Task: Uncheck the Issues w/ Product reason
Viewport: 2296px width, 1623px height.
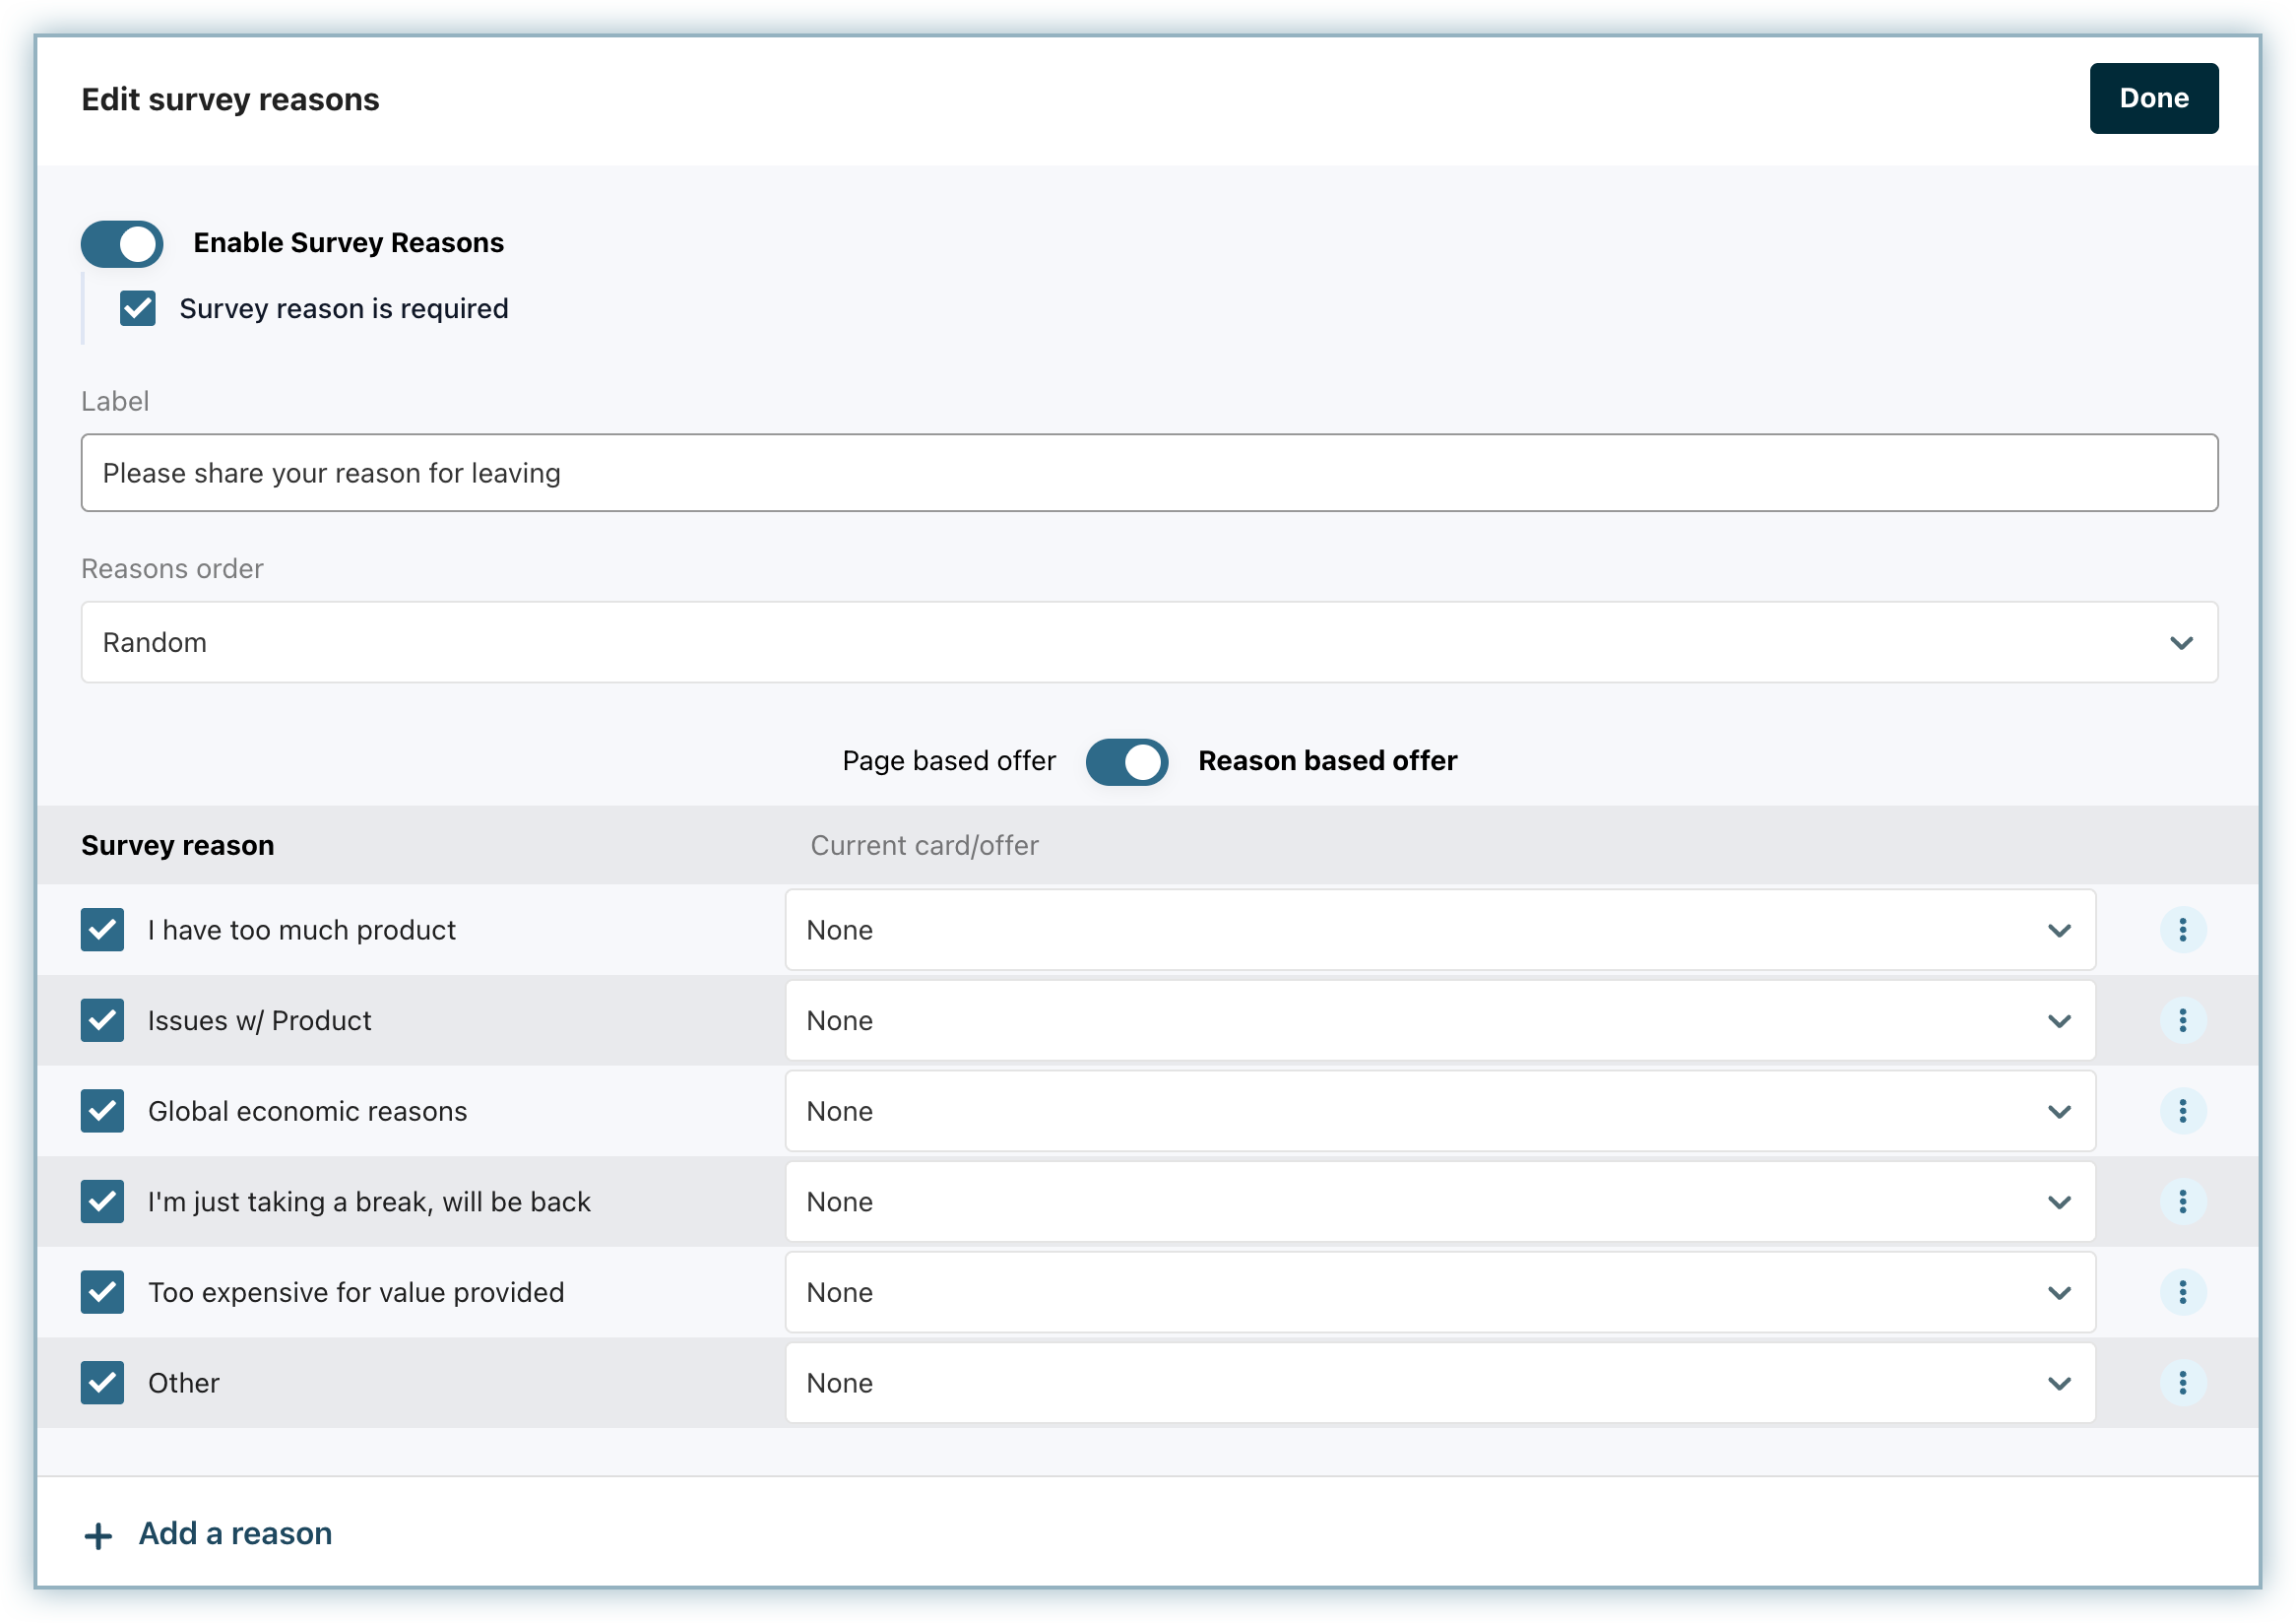Action: tap(102, 1020)
